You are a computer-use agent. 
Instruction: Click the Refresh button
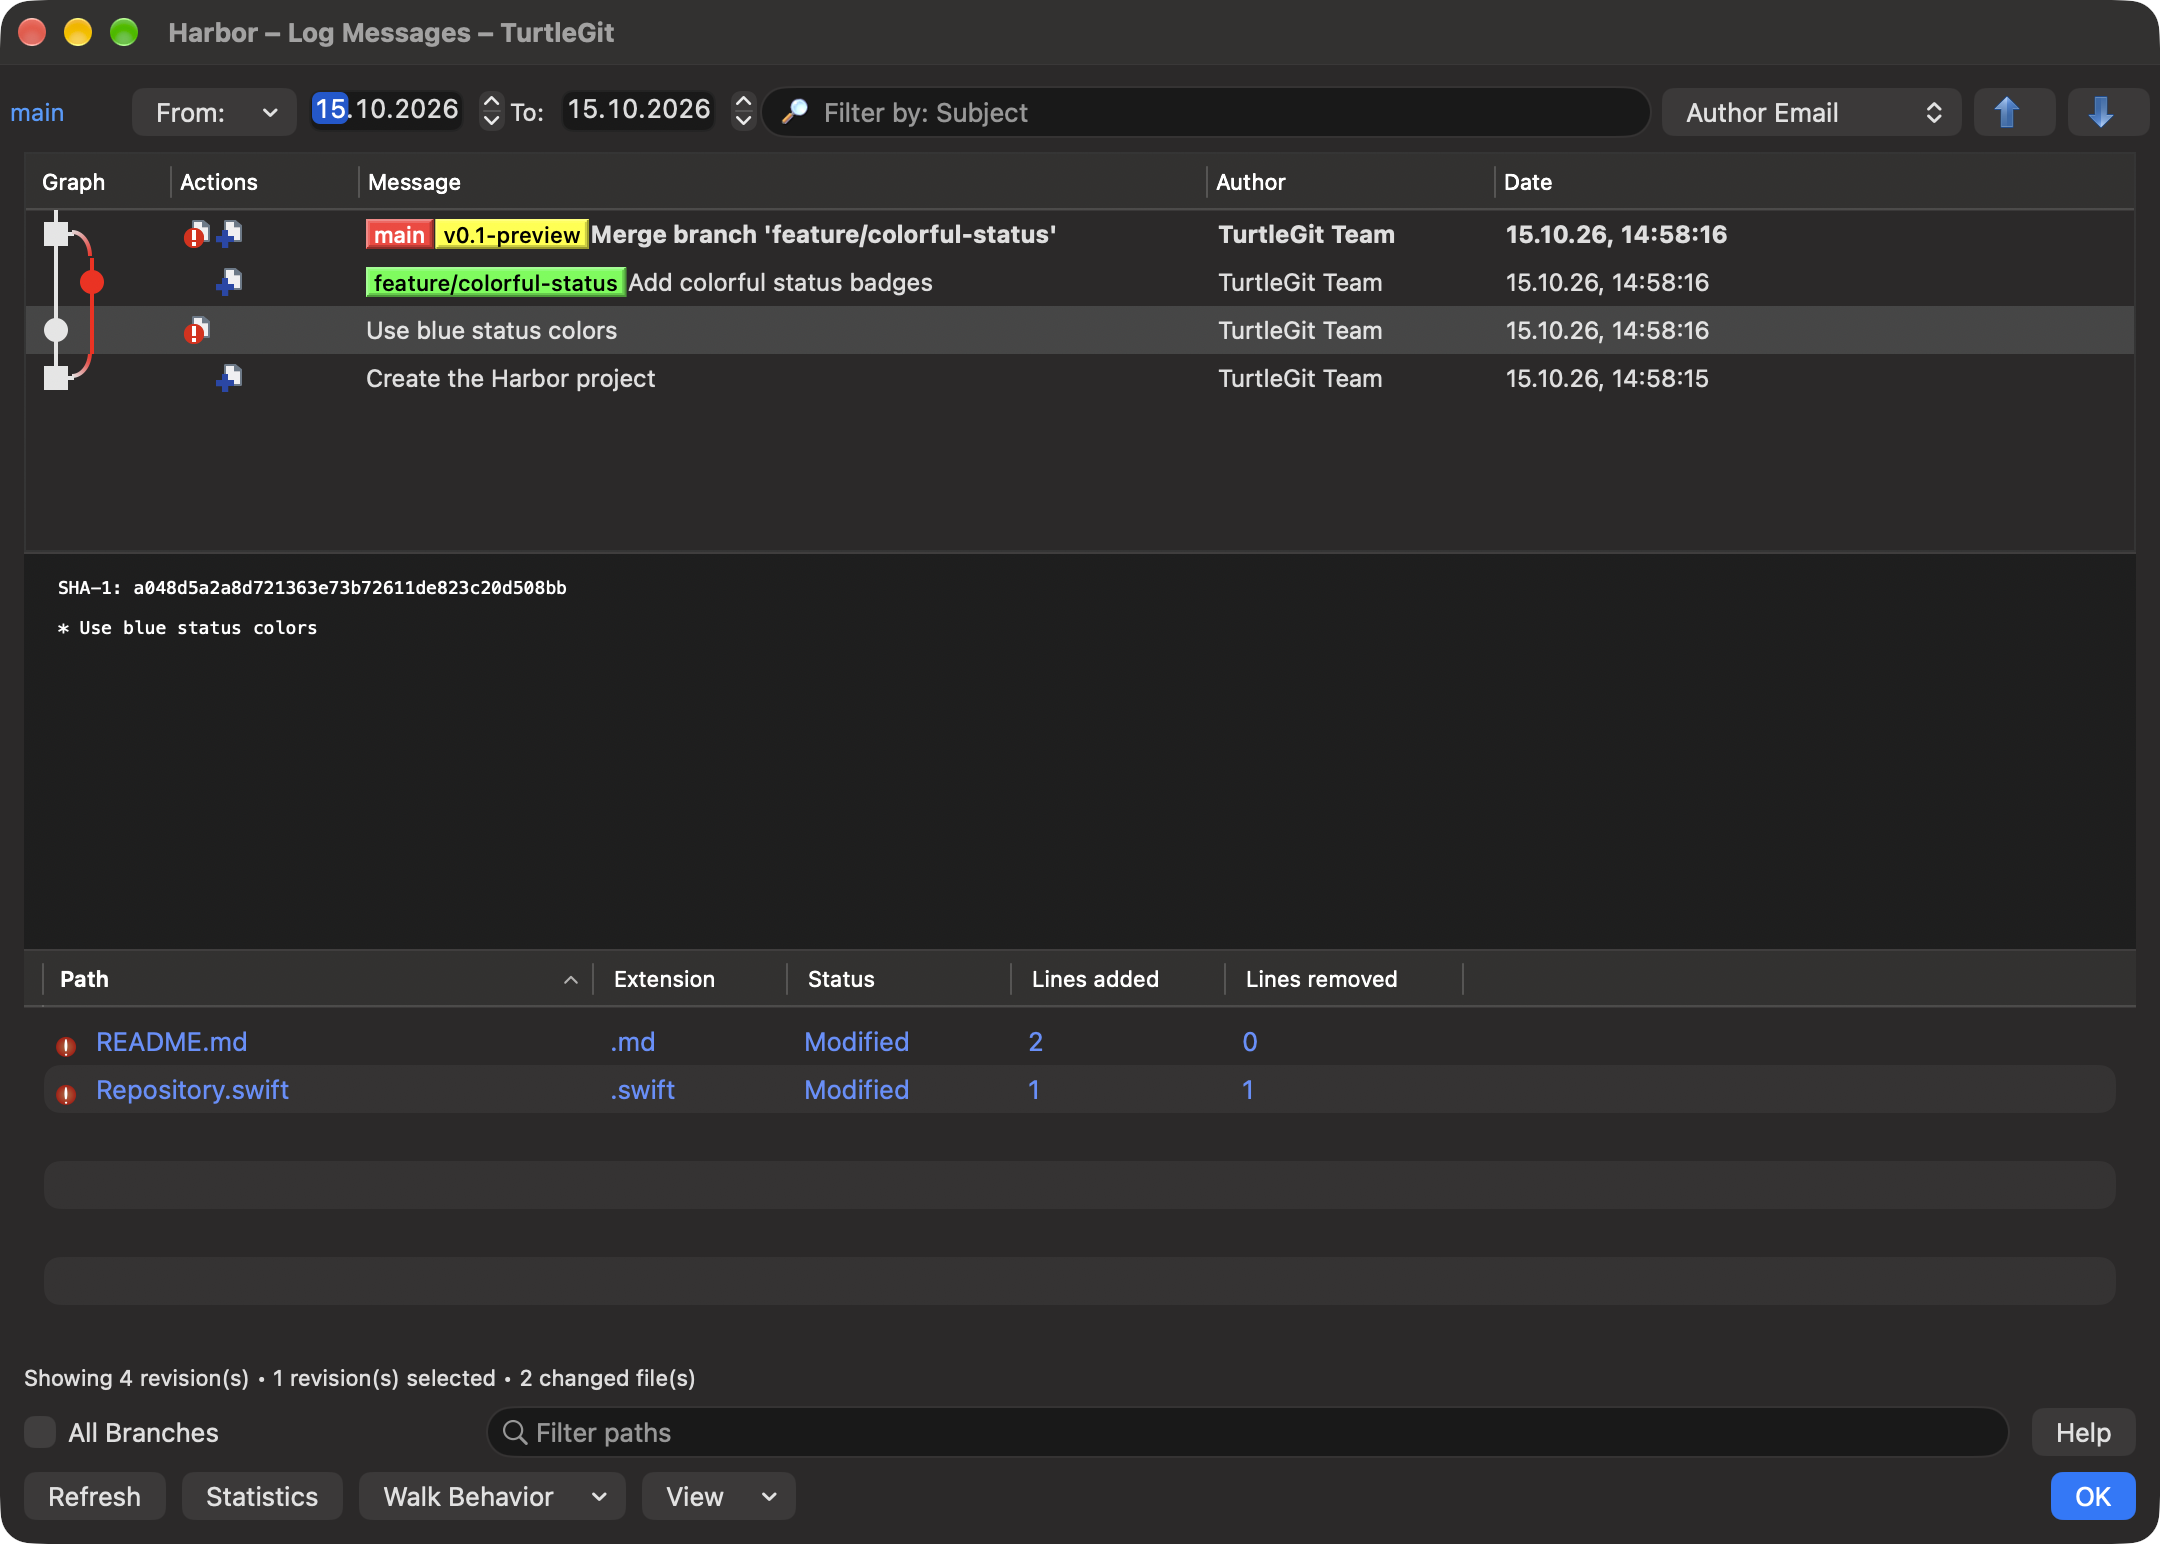click(x=95, y=1496)
